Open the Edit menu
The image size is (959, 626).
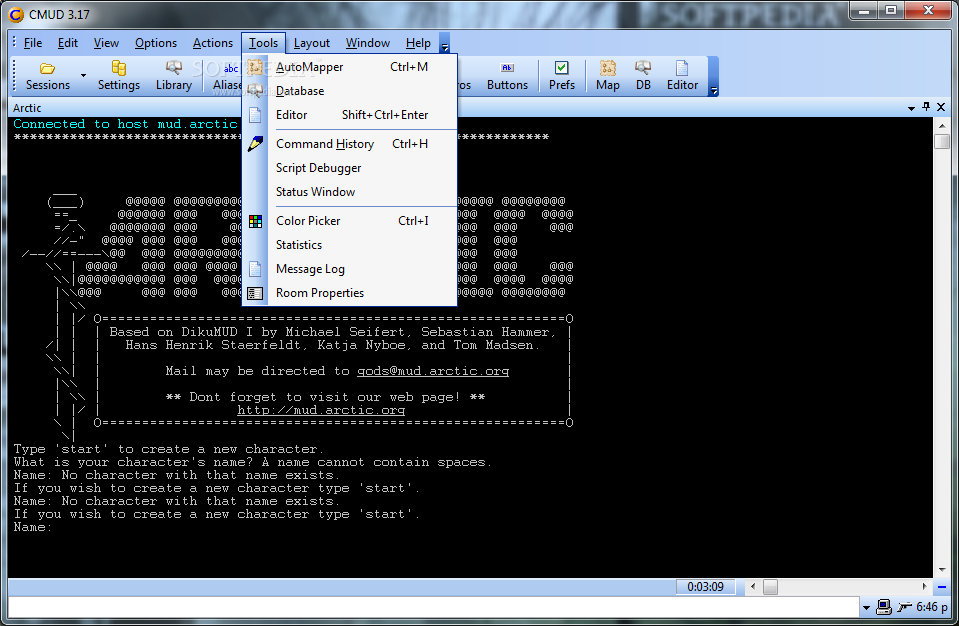[x=67, y=43]
